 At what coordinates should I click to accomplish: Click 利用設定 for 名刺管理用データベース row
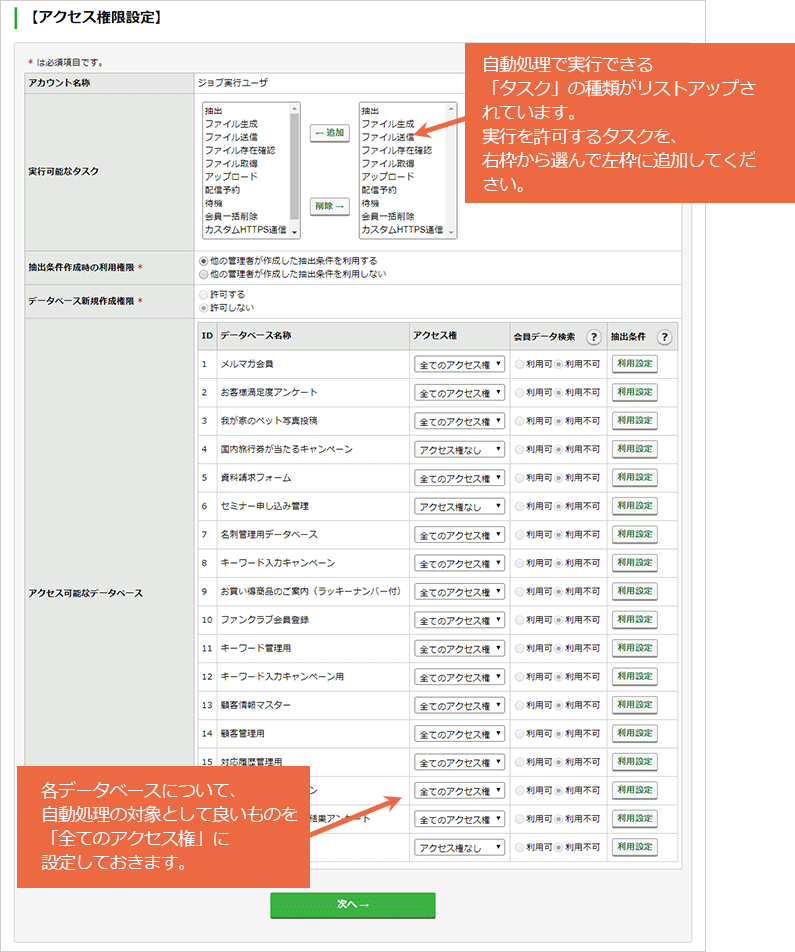[635, 534]
